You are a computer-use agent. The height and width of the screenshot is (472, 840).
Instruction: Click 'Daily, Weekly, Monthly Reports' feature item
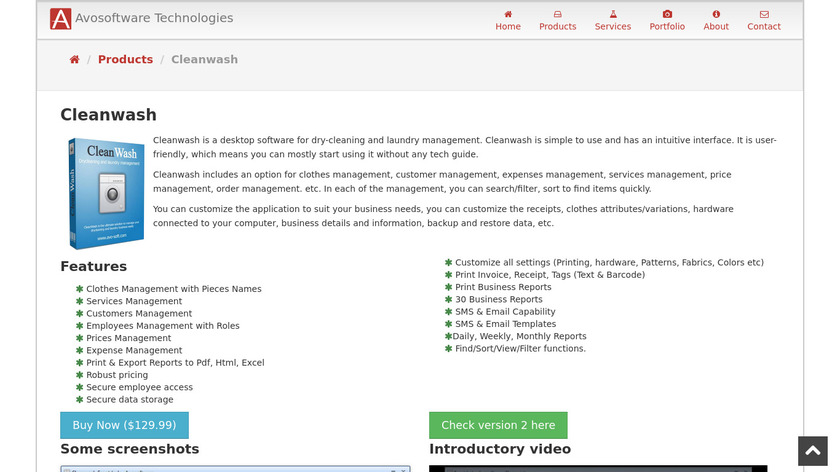[x=519, y=336]
